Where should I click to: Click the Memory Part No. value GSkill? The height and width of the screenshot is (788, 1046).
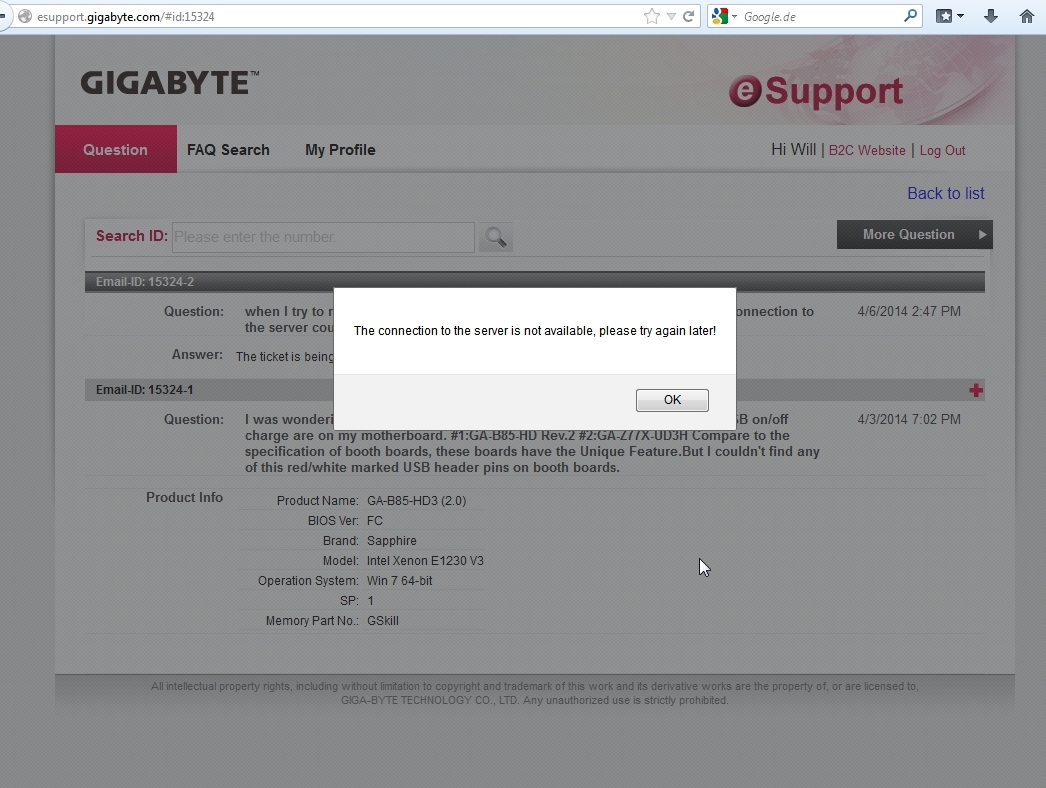(383, 621)
